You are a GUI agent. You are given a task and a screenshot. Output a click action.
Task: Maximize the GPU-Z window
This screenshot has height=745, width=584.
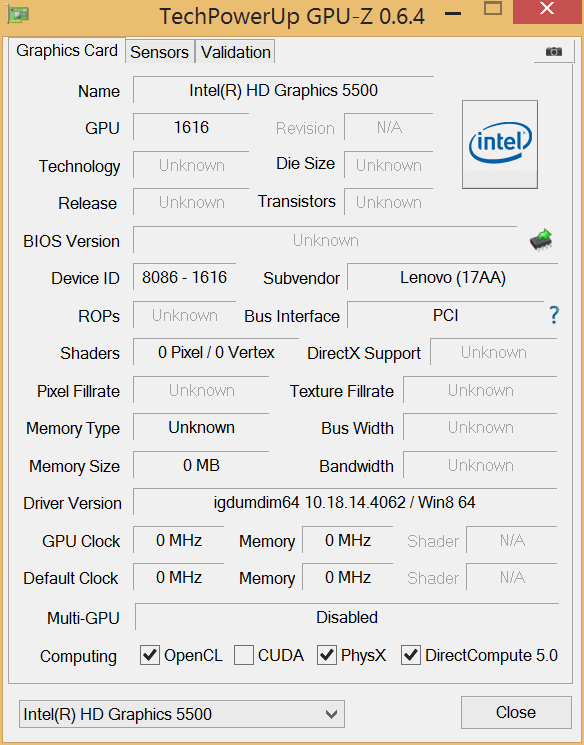click(493, 9)
